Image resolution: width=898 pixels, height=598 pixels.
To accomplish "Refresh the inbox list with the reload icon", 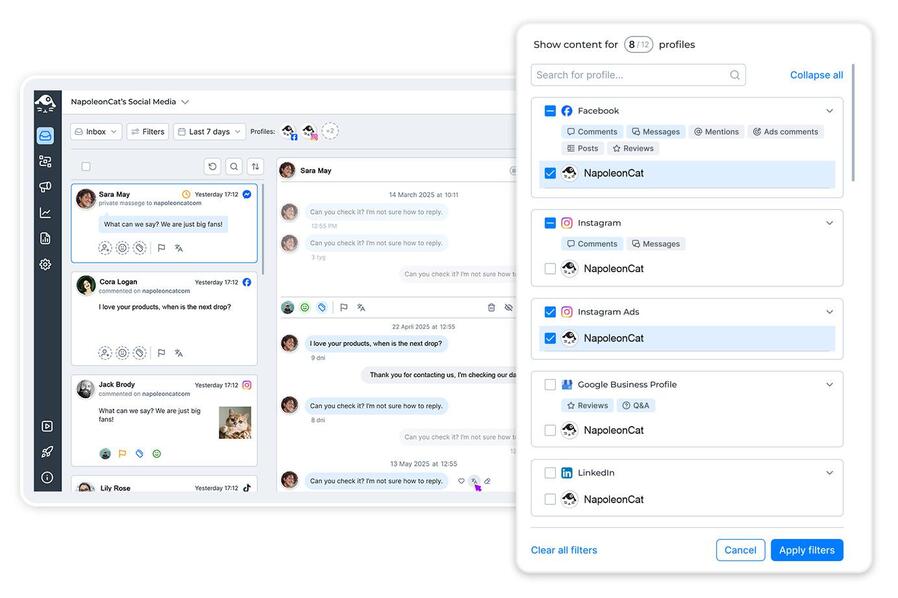I will (212, 167).
